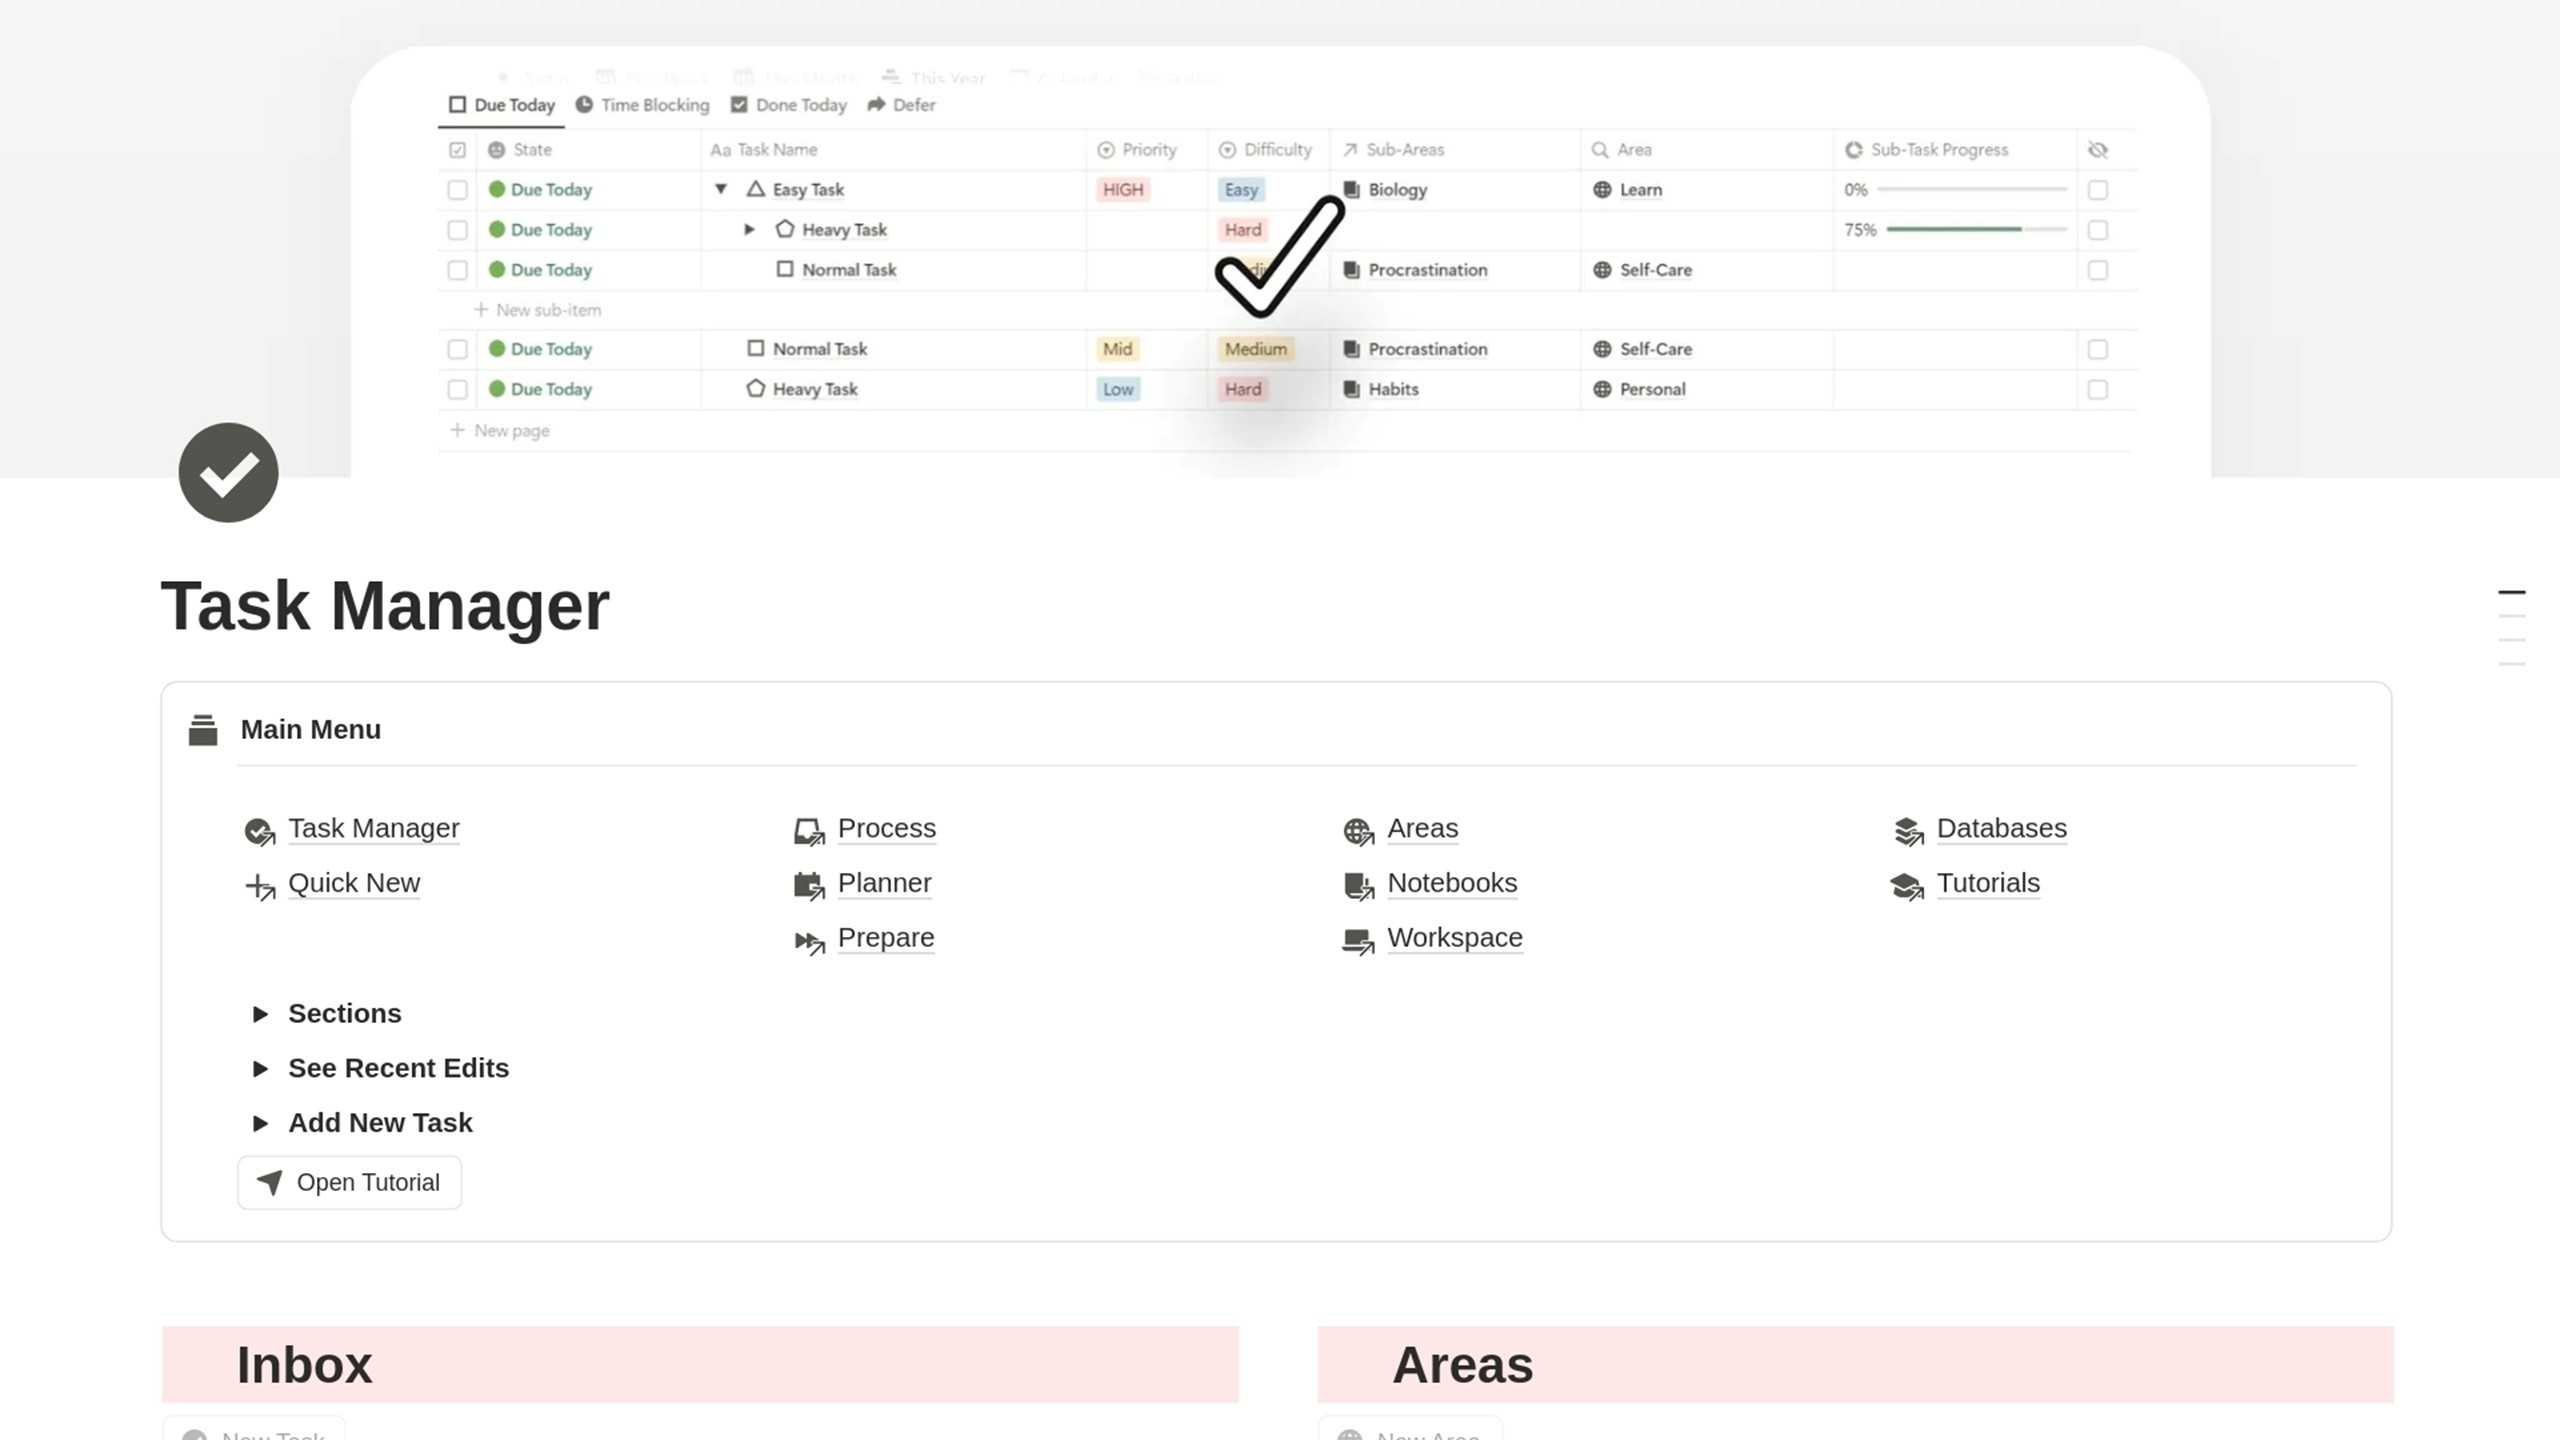Image resolution: width=2560 pixels, height=1440 pixels.
Task: Switch to the Time Blocking tab
Action: pyautogui.click(x=642, y=105)
